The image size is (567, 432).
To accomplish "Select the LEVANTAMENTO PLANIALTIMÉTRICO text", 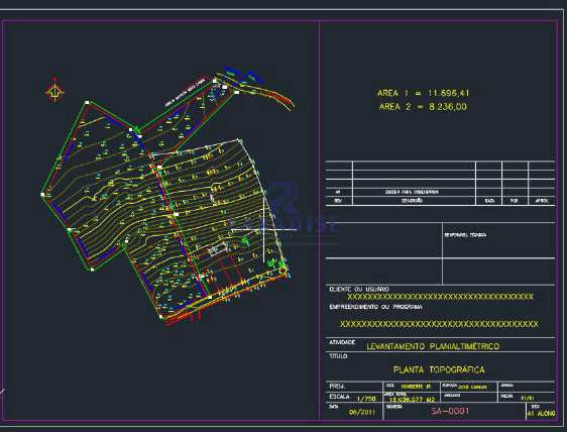I will 433,346.
